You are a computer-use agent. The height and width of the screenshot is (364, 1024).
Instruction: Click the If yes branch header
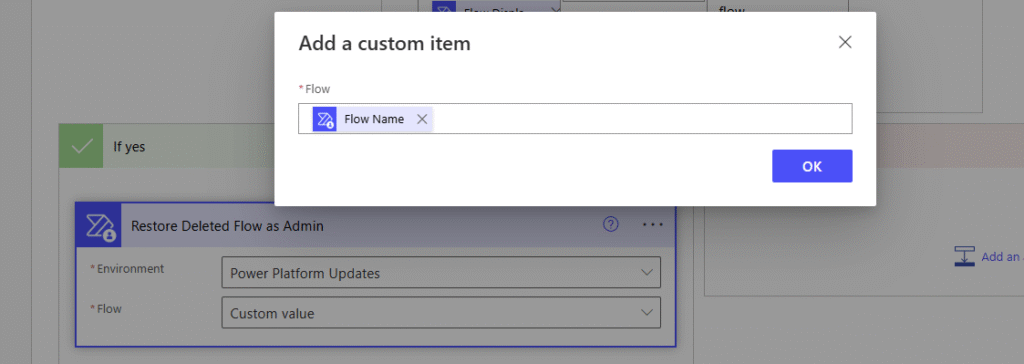click(x=167, y=146)
